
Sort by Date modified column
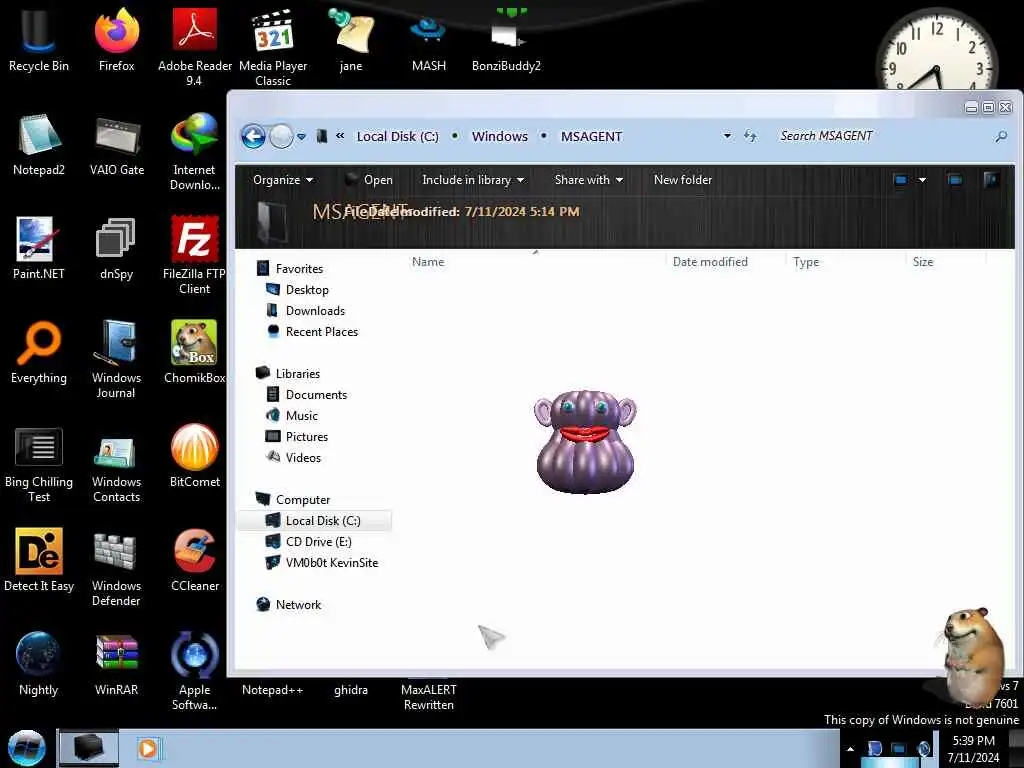click(x=726, y=262)
